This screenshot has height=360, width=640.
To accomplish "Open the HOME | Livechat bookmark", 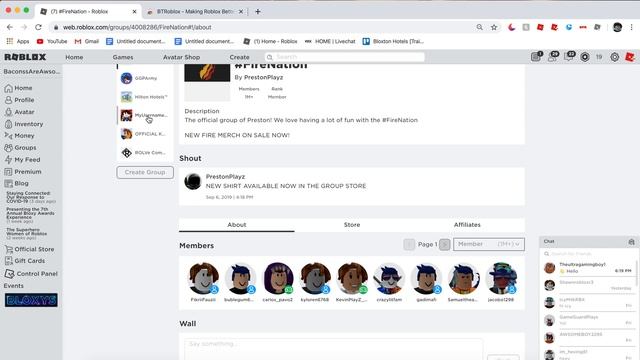I will tap(330, 41).
